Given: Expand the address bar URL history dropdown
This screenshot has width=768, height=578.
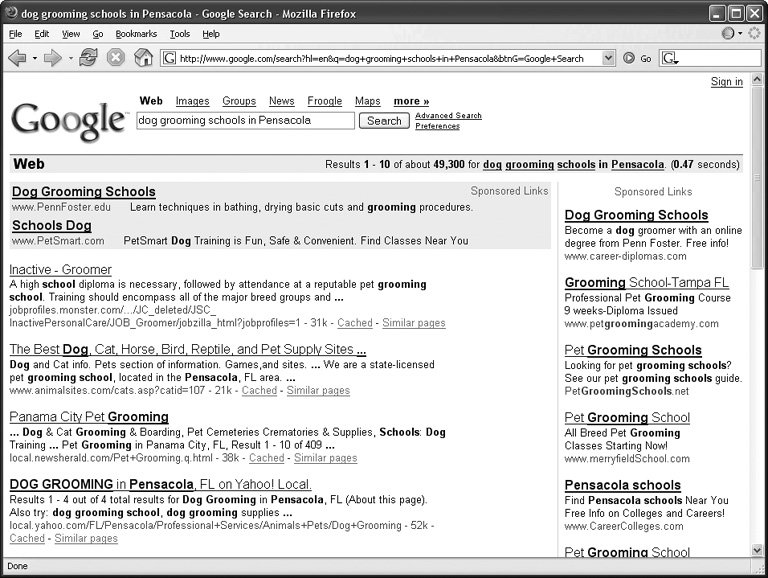Looking at the screenshot, I should tap(608, 58).
